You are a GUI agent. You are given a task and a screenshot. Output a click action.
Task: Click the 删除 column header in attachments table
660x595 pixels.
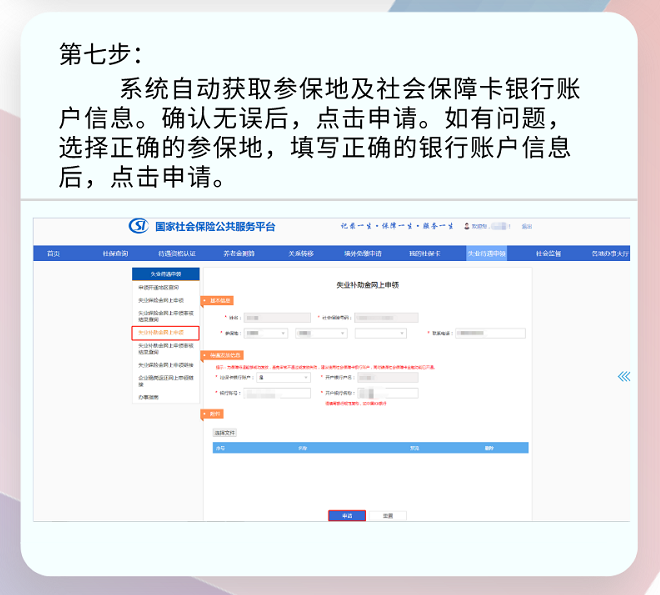(489, 448)
